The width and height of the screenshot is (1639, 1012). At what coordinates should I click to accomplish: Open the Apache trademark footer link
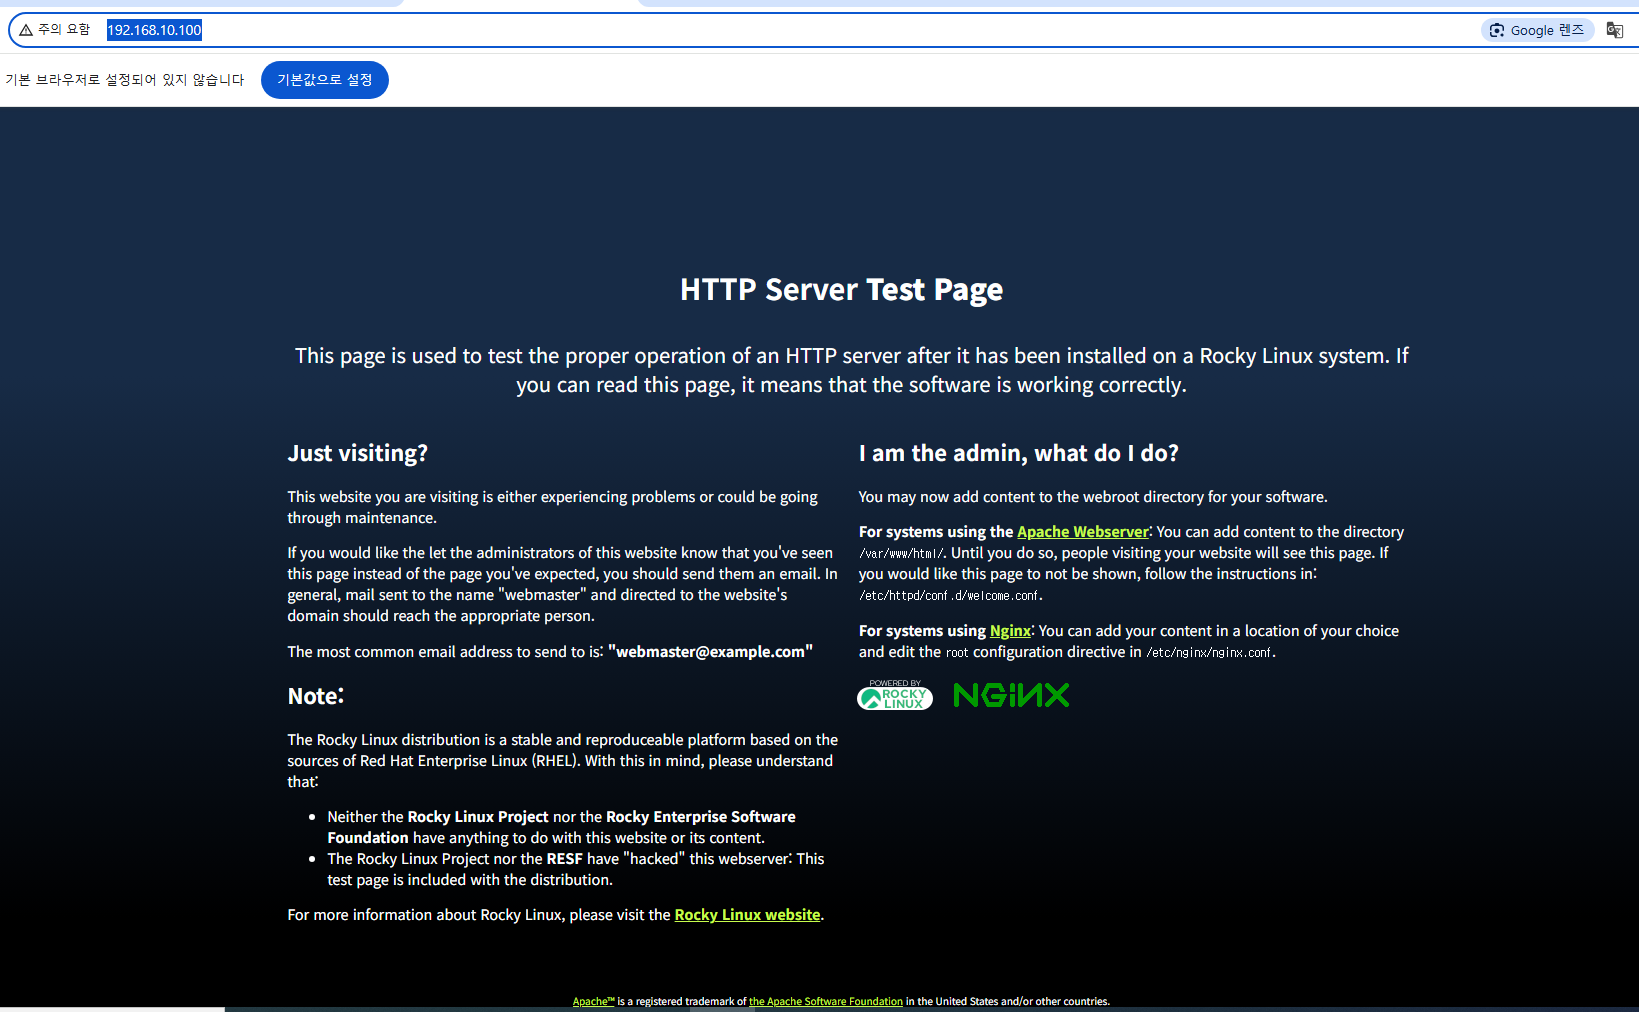(593, 1001)
